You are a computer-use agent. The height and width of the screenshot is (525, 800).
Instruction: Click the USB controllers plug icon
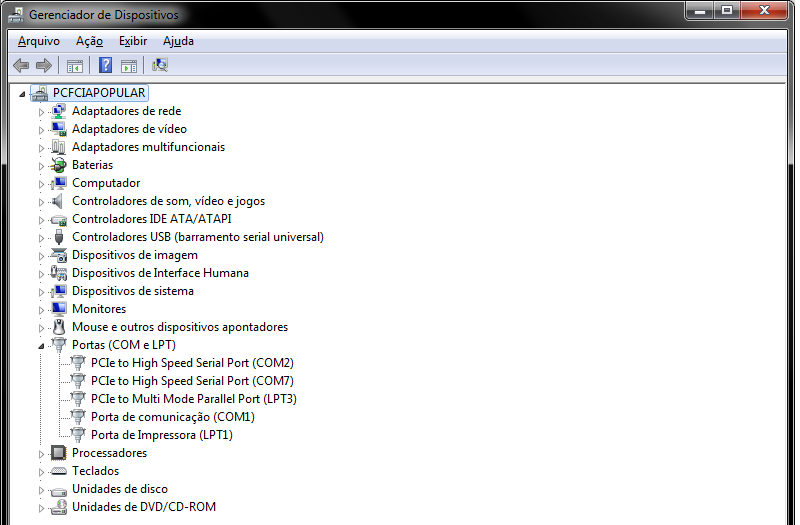[59, 237]
